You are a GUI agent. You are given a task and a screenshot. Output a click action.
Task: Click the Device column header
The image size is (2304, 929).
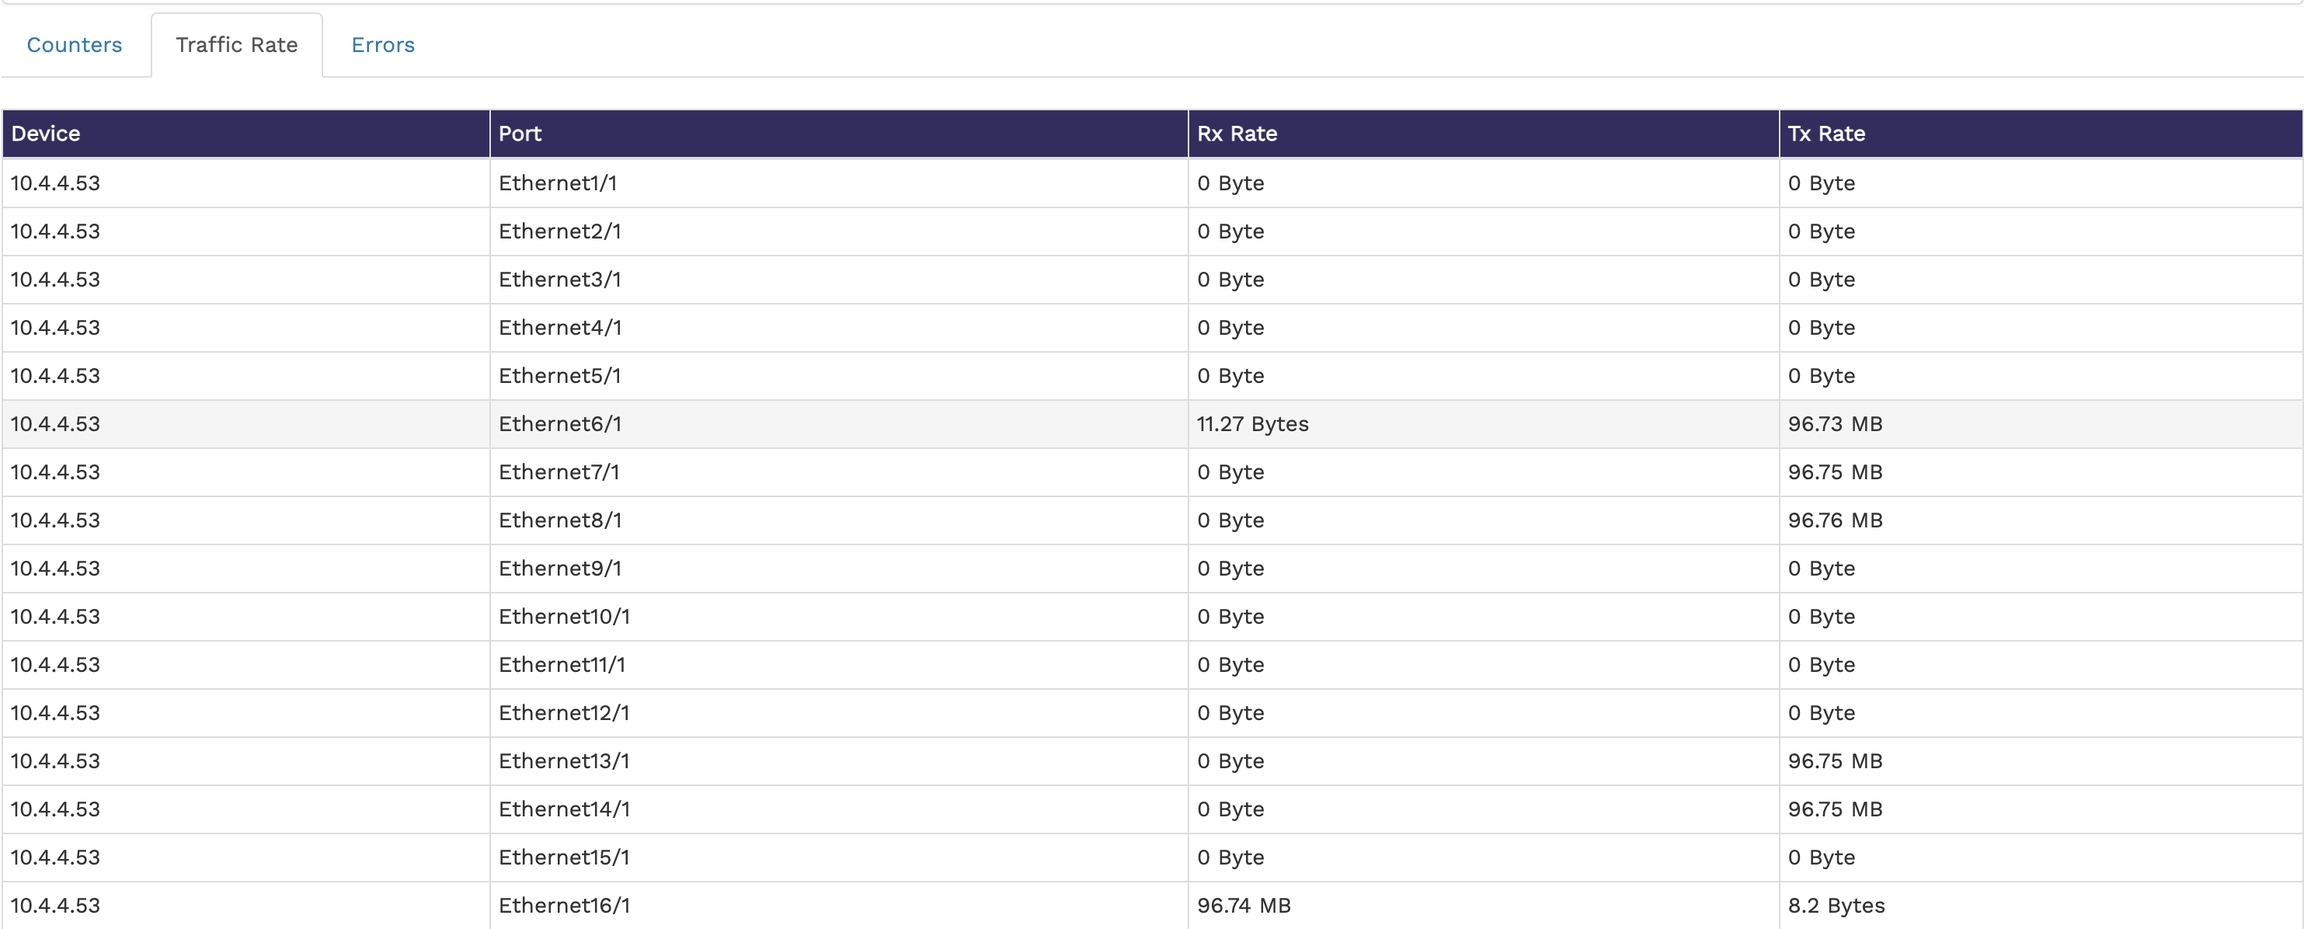tap(46, 133)
